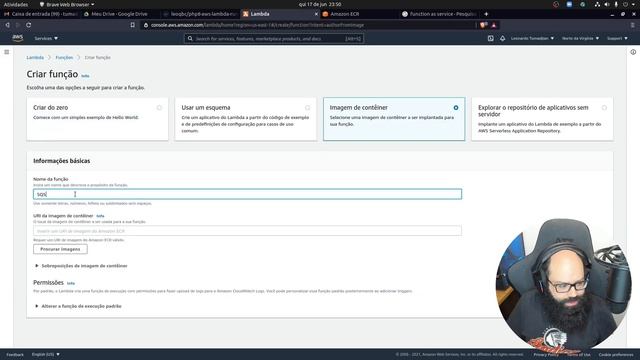Switch to the Caixa de entrada Gmail tab
Viewport: 640px width, 360px height.
(x=40, y=14)
